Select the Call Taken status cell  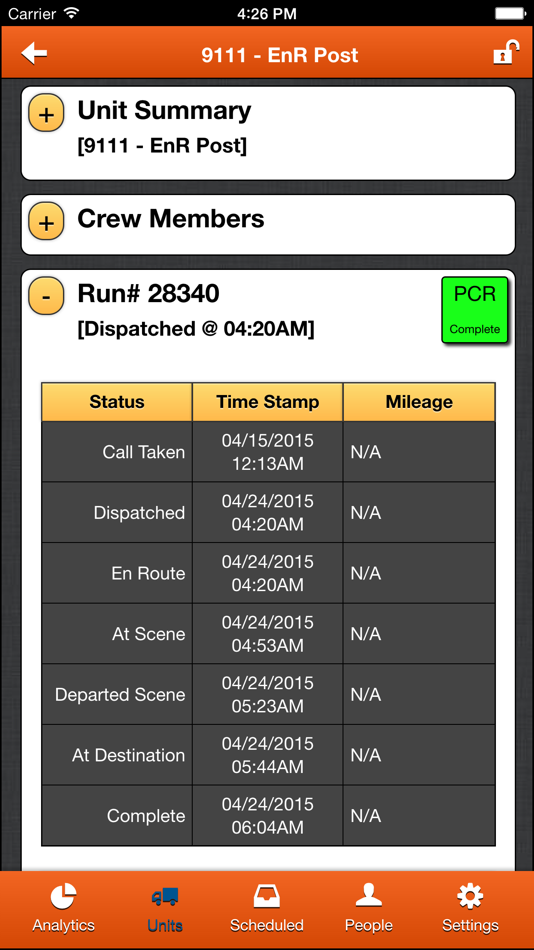click(x=117, y=452)
